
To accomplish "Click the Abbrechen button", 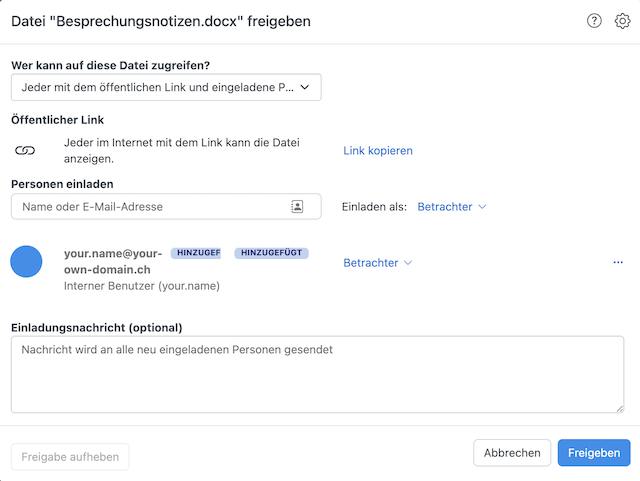I will pyautogui.click(x=512, y=453).
